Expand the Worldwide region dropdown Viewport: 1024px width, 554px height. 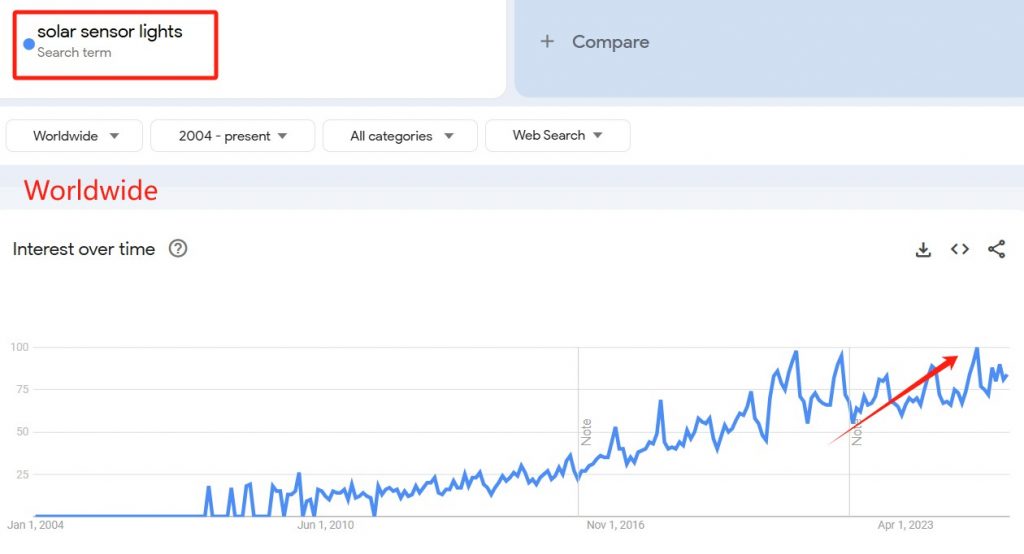pyautogui.click(x=74, y=136)
